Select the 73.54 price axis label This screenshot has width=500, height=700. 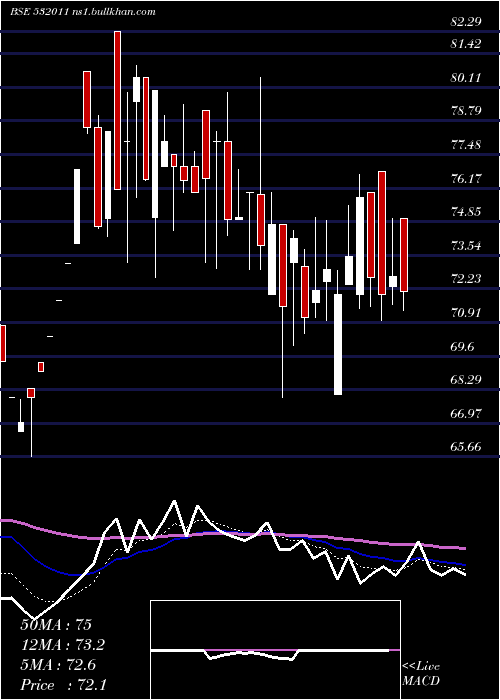466,246
